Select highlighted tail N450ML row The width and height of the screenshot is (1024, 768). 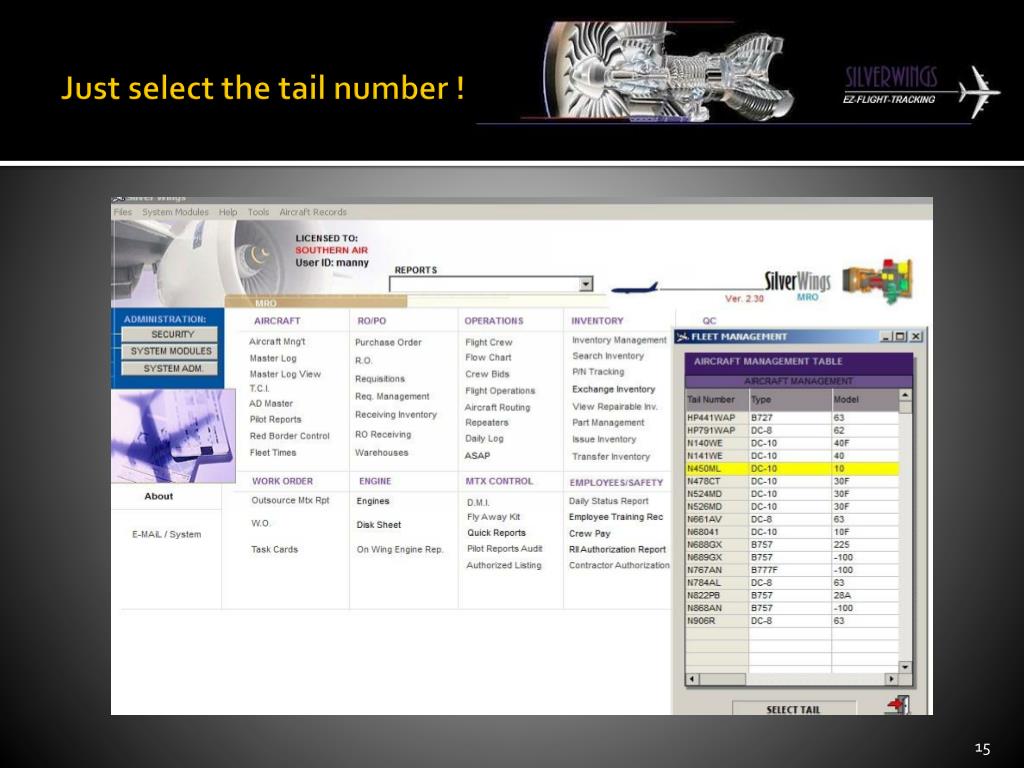792,468
